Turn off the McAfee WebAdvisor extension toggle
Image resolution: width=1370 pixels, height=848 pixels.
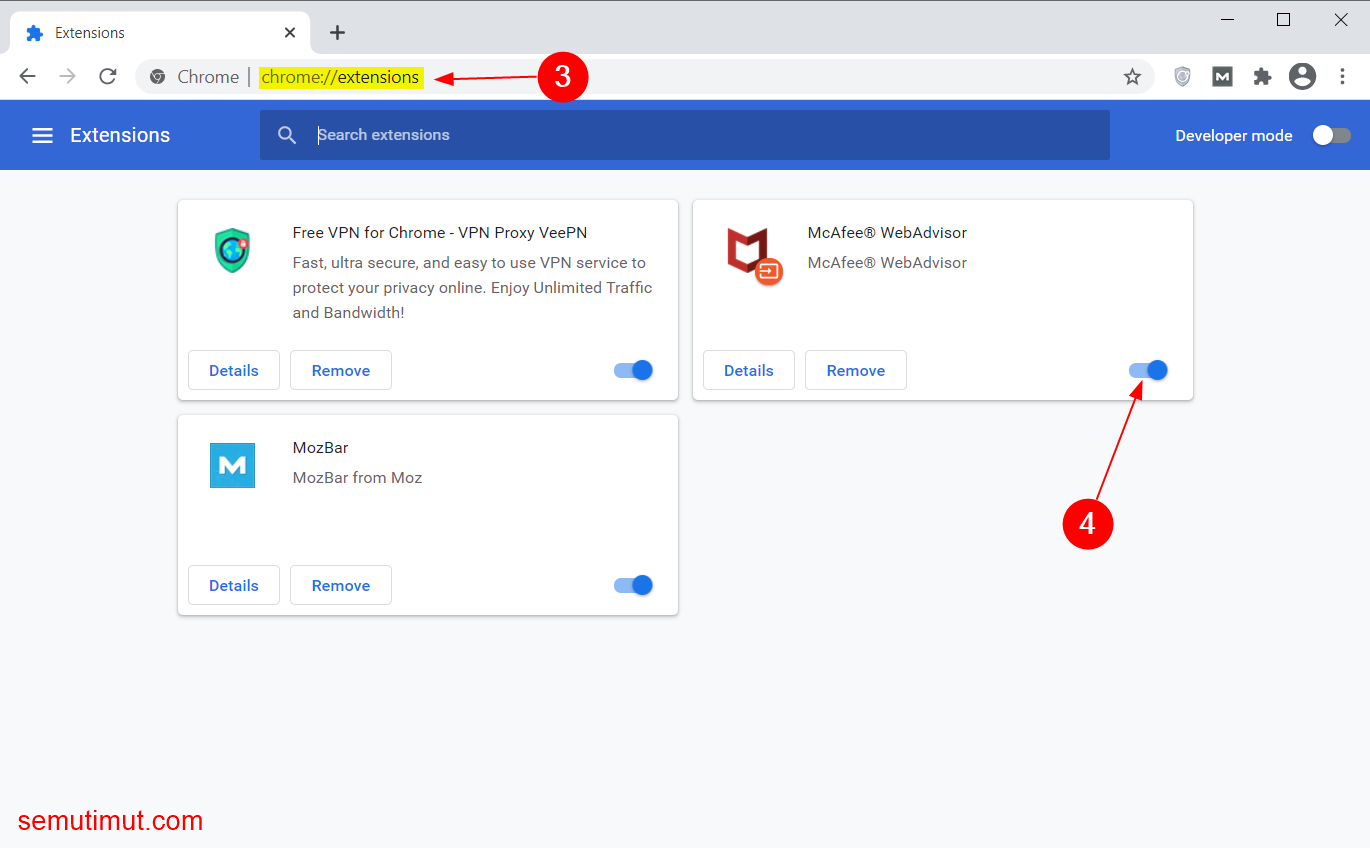coord(1148,370)
